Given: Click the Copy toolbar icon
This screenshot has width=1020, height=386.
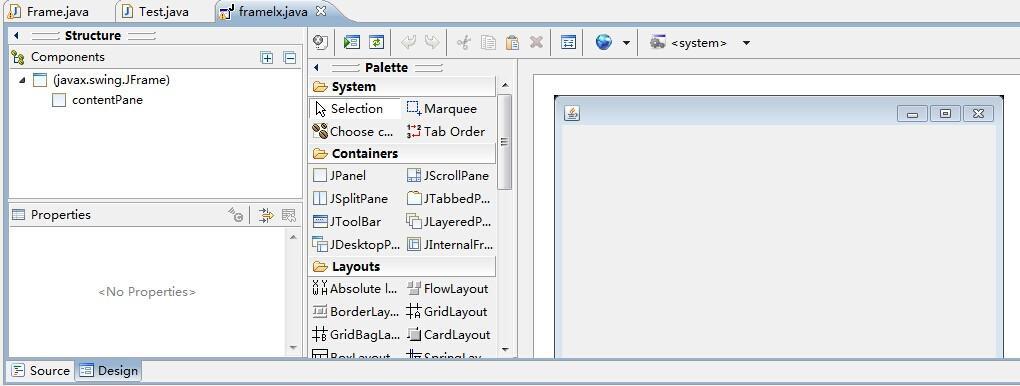Looking at the screenshot, I should coord(488,43).
